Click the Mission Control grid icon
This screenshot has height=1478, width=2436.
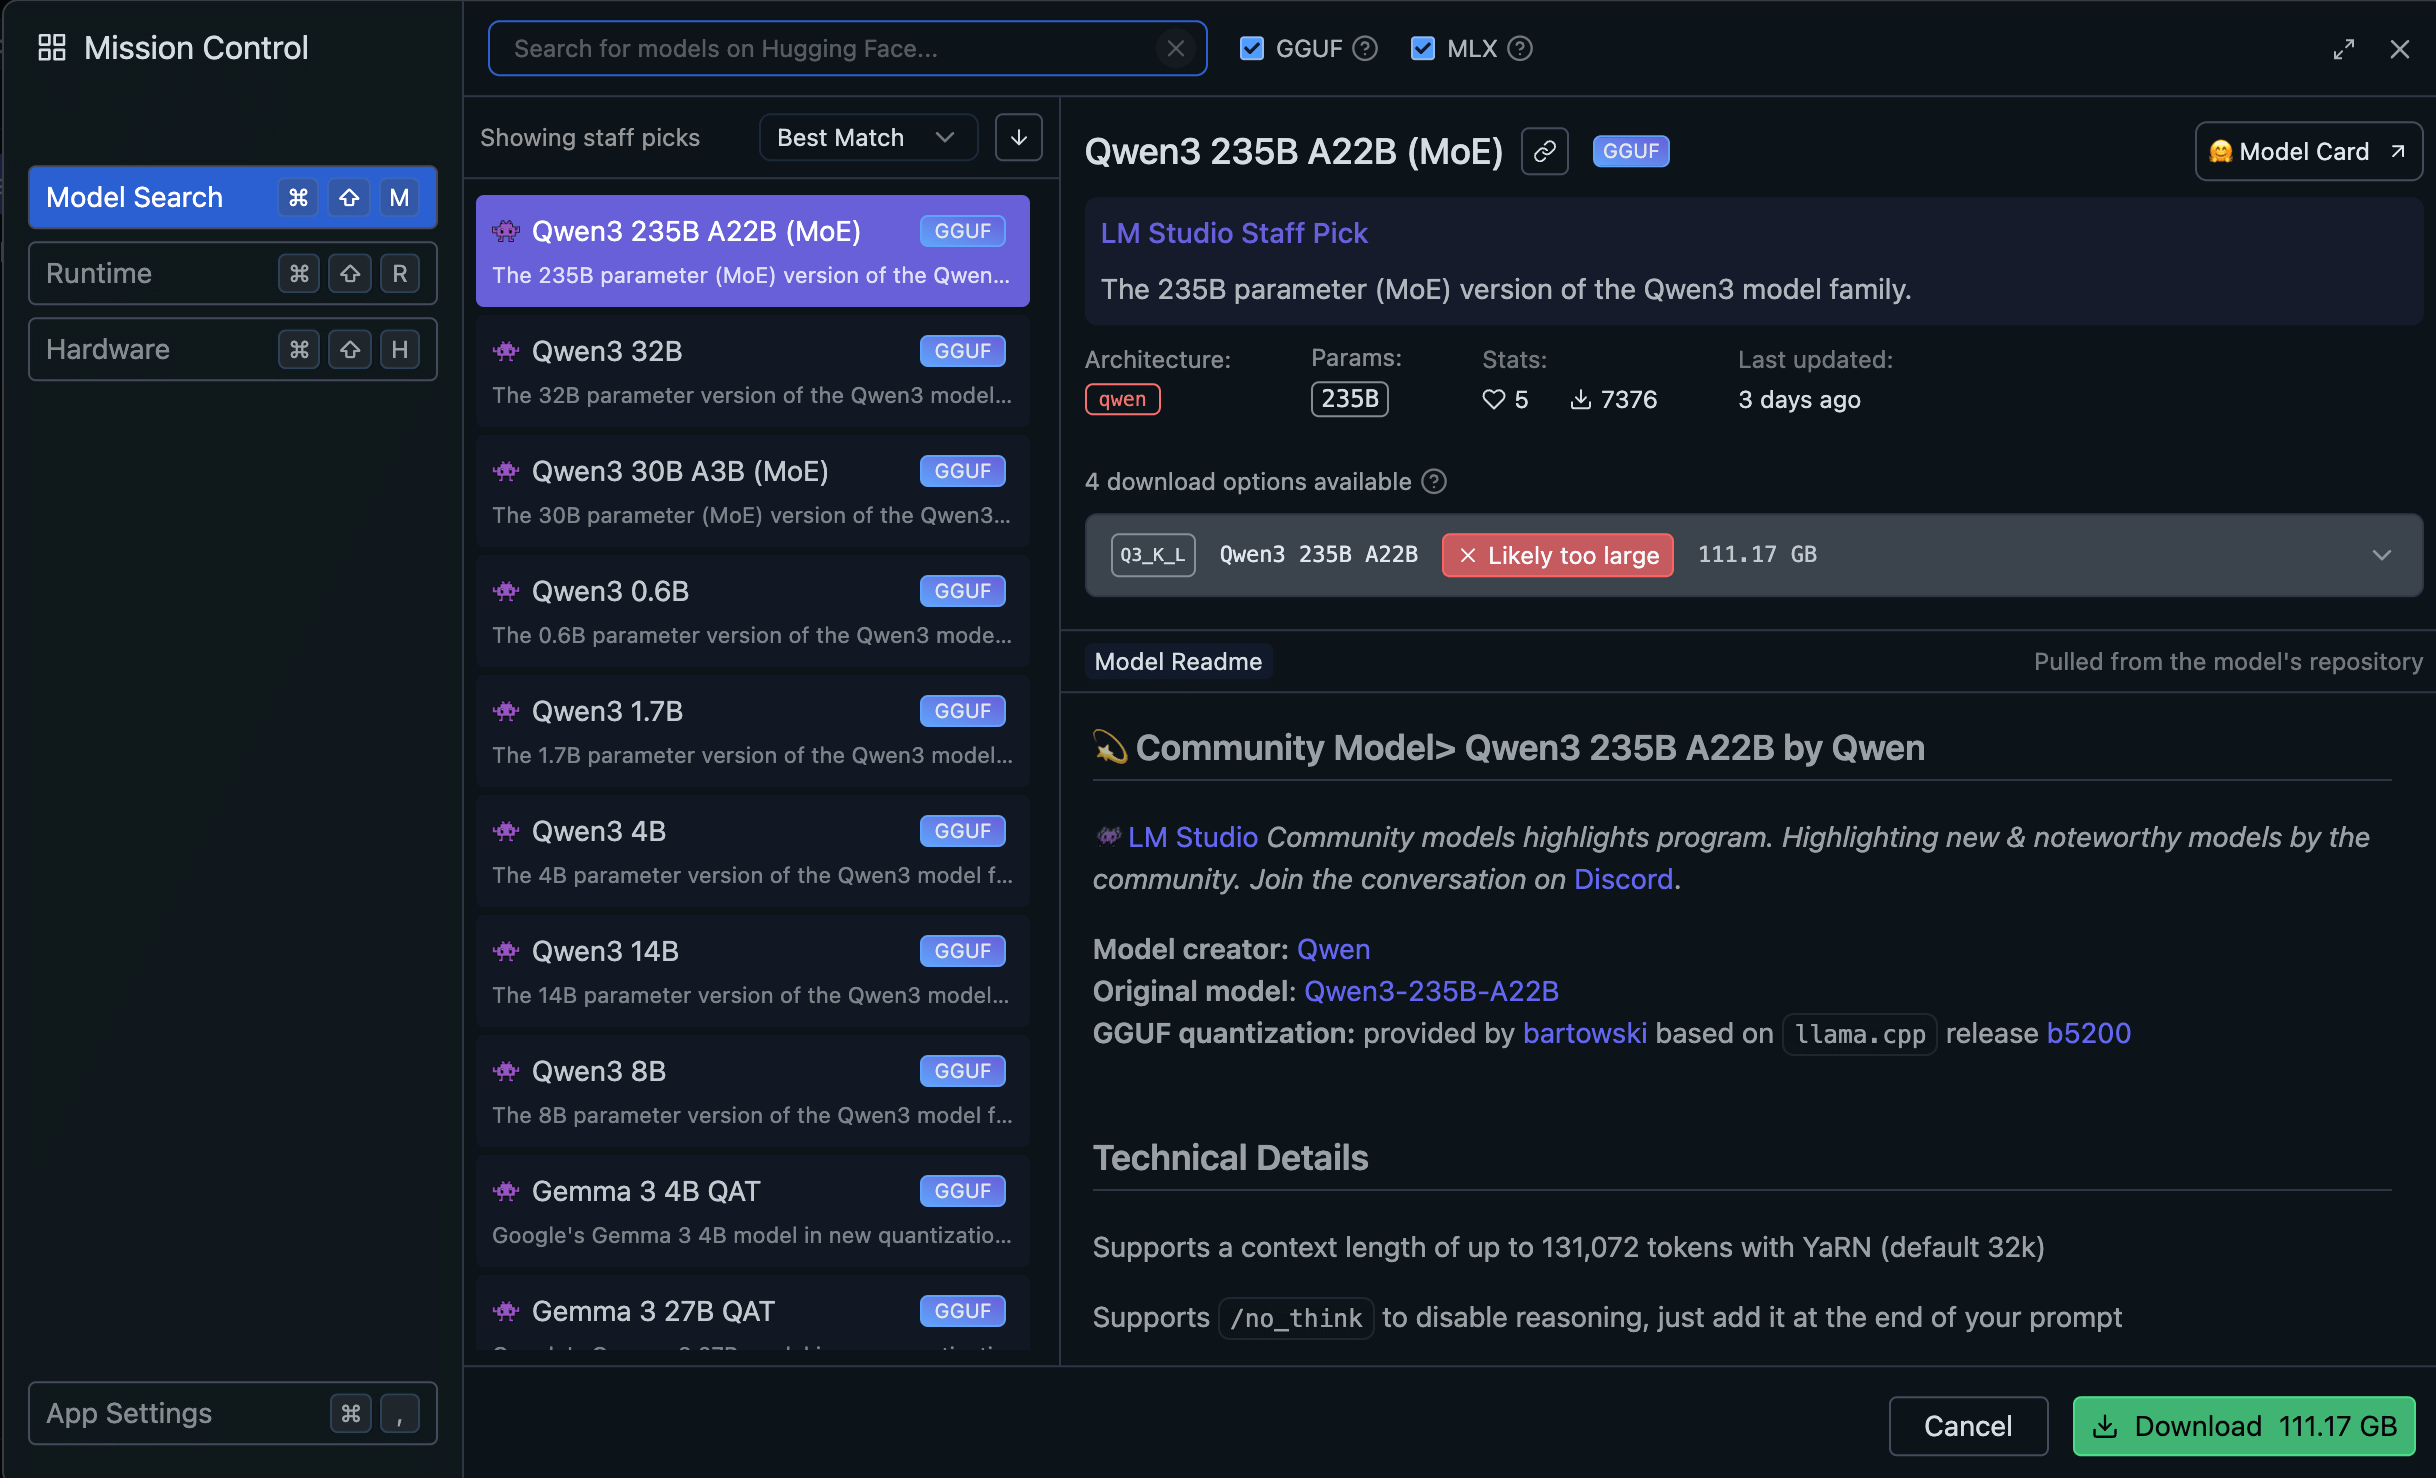click(x=52, y=47)
